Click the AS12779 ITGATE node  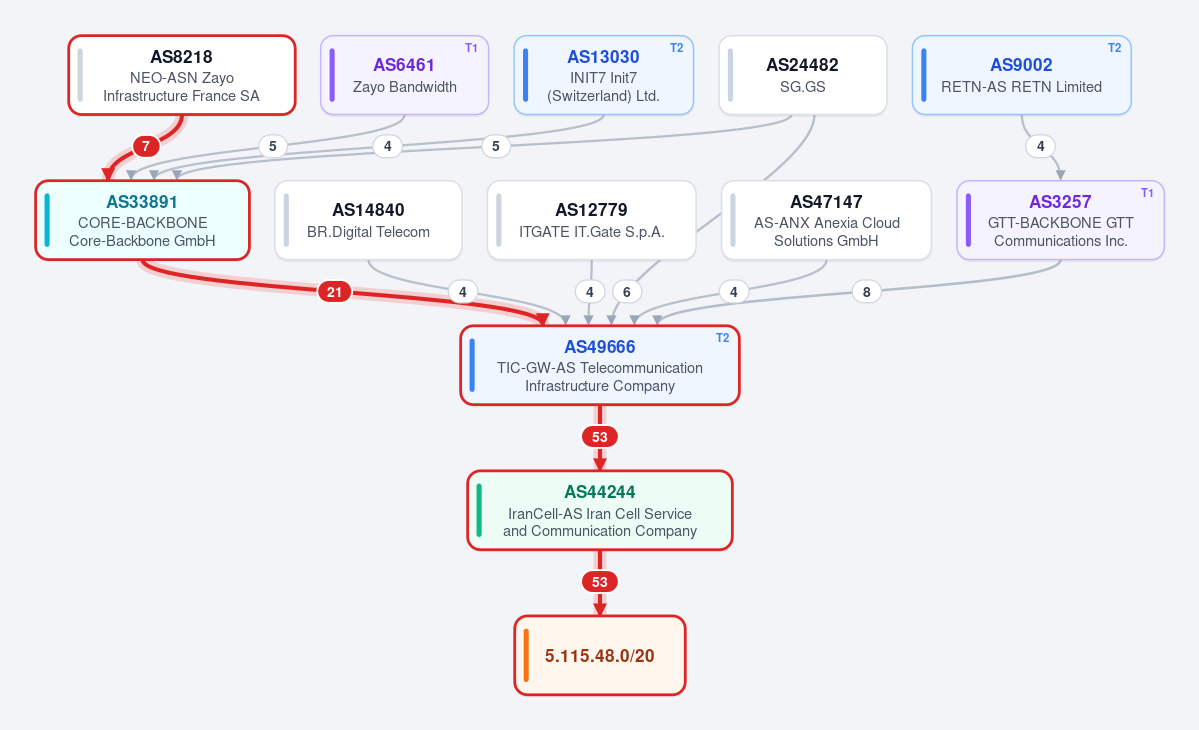point(592,220)
